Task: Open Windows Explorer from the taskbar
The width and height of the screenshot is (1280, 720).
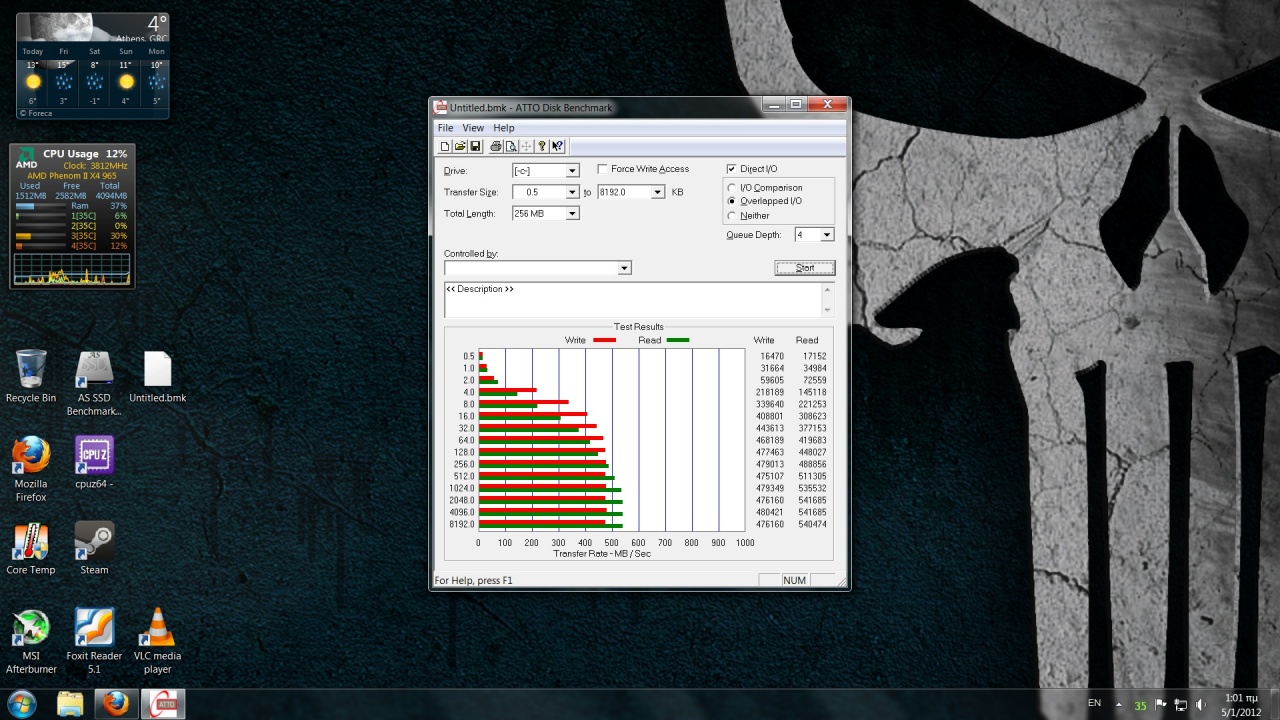Action: click(70, 704)
